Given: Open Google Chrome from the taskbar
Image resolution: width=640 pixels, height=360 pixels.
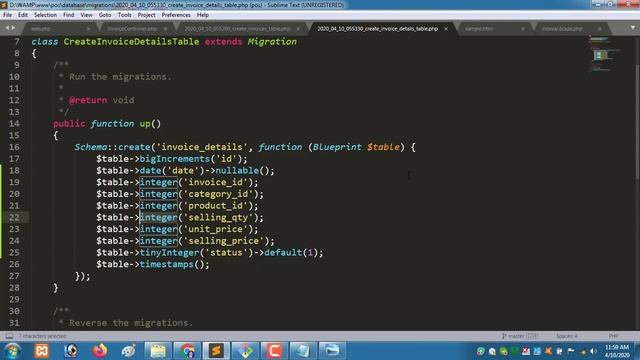Looking at the screenshot, I should [x=187, y=351].
